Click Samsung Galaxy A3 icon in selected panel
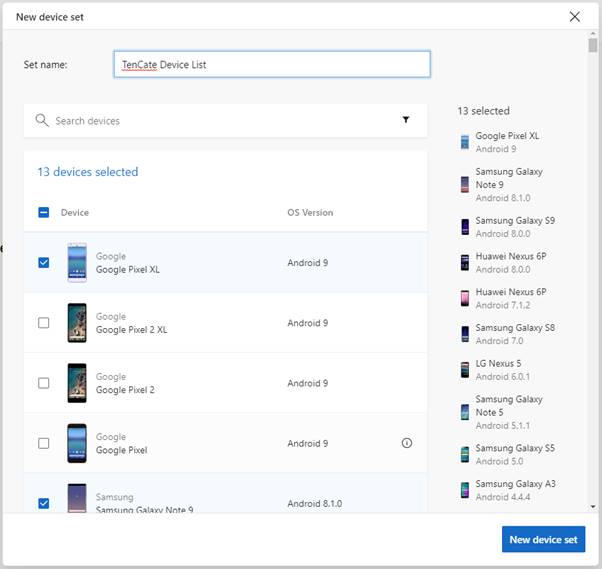 (x=465, y=490)
